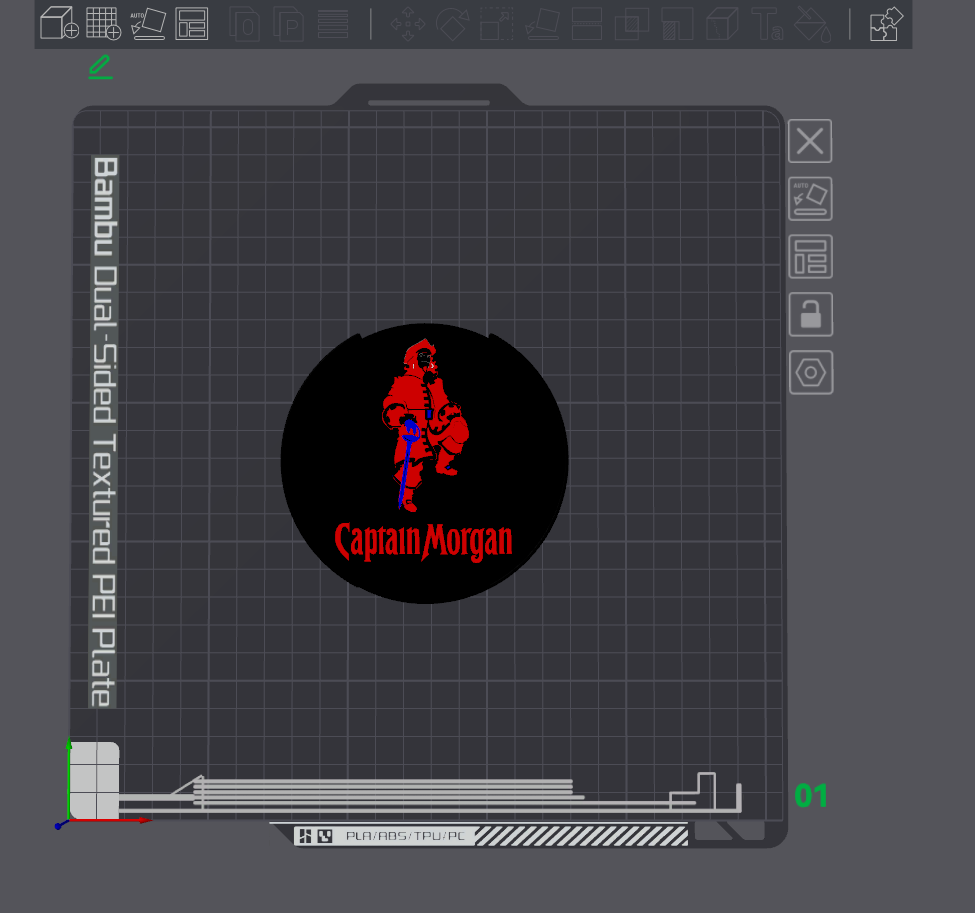Screen dimensions: 975x913
Task: Toggle the plate lock icon
Action: pos(811,314)
